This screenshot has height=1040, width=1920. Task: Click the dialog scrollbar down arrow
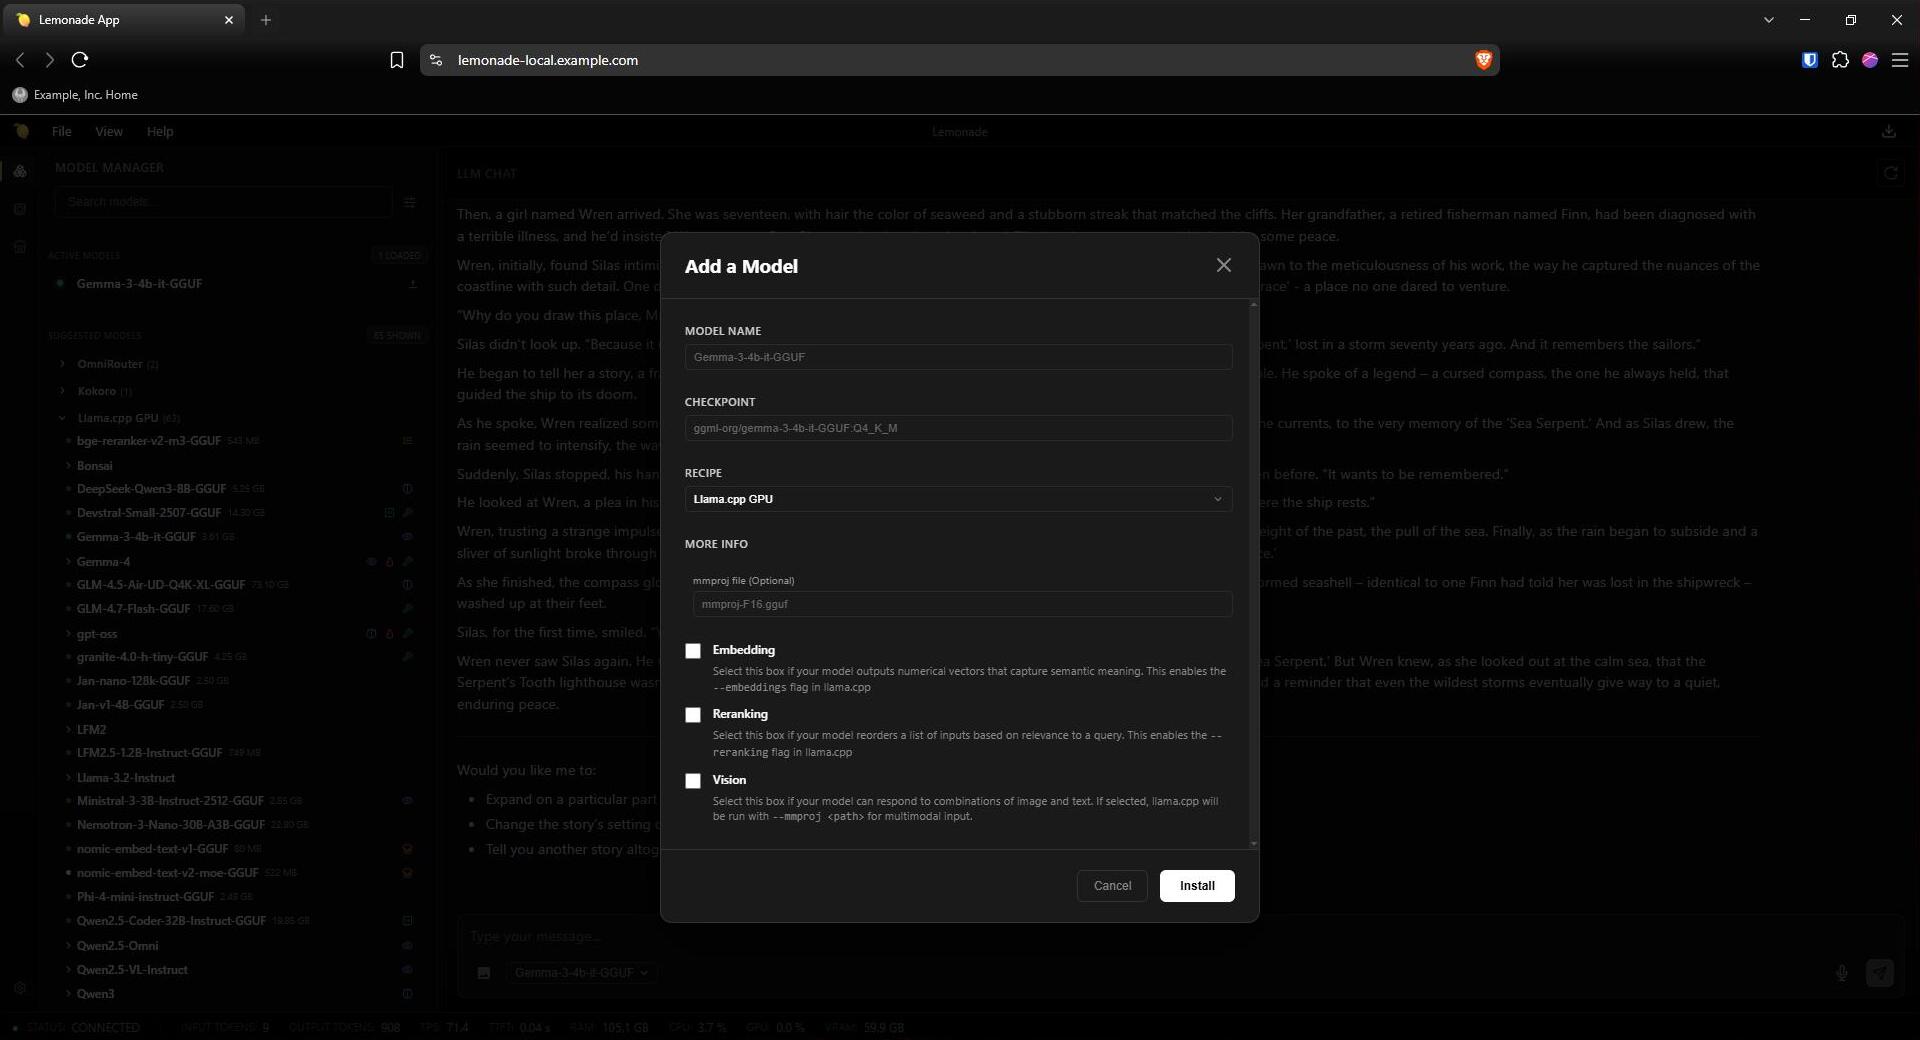[1254, 844]
